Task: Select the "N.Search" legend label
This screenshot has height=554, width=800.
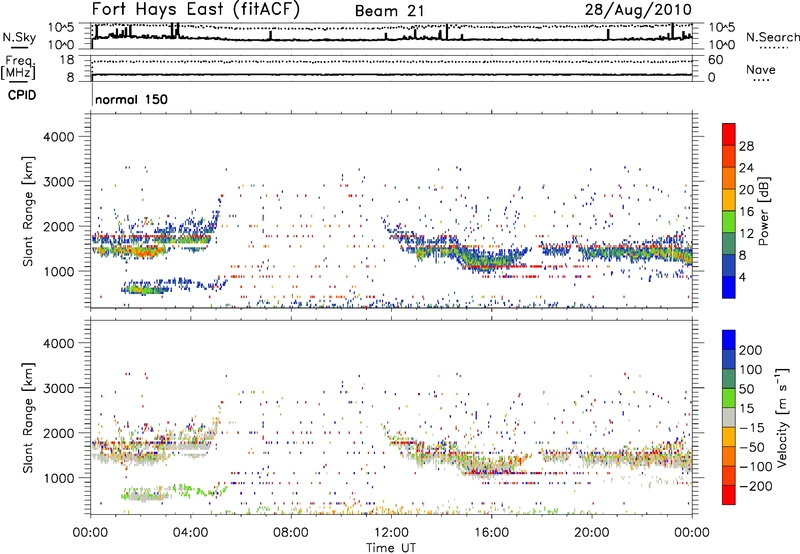Action: point(772,37)
